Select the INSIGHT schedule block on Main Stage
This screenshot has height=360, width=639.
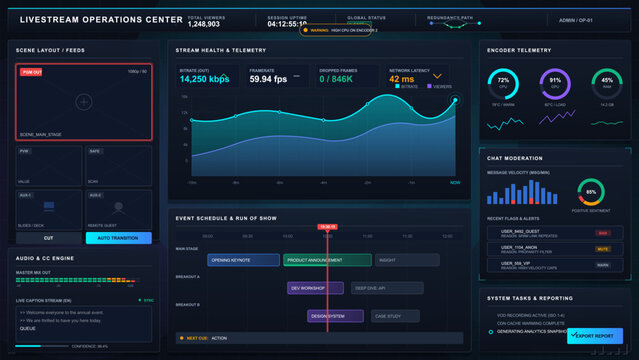407,260
